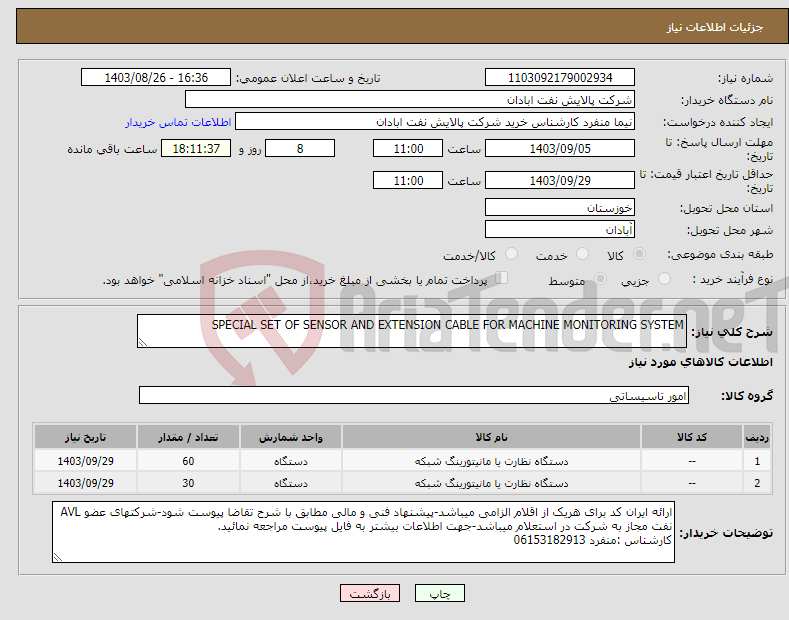Select the کالا radio button
Viewport: 789px width, 620px height.
(x=639, y=254)
